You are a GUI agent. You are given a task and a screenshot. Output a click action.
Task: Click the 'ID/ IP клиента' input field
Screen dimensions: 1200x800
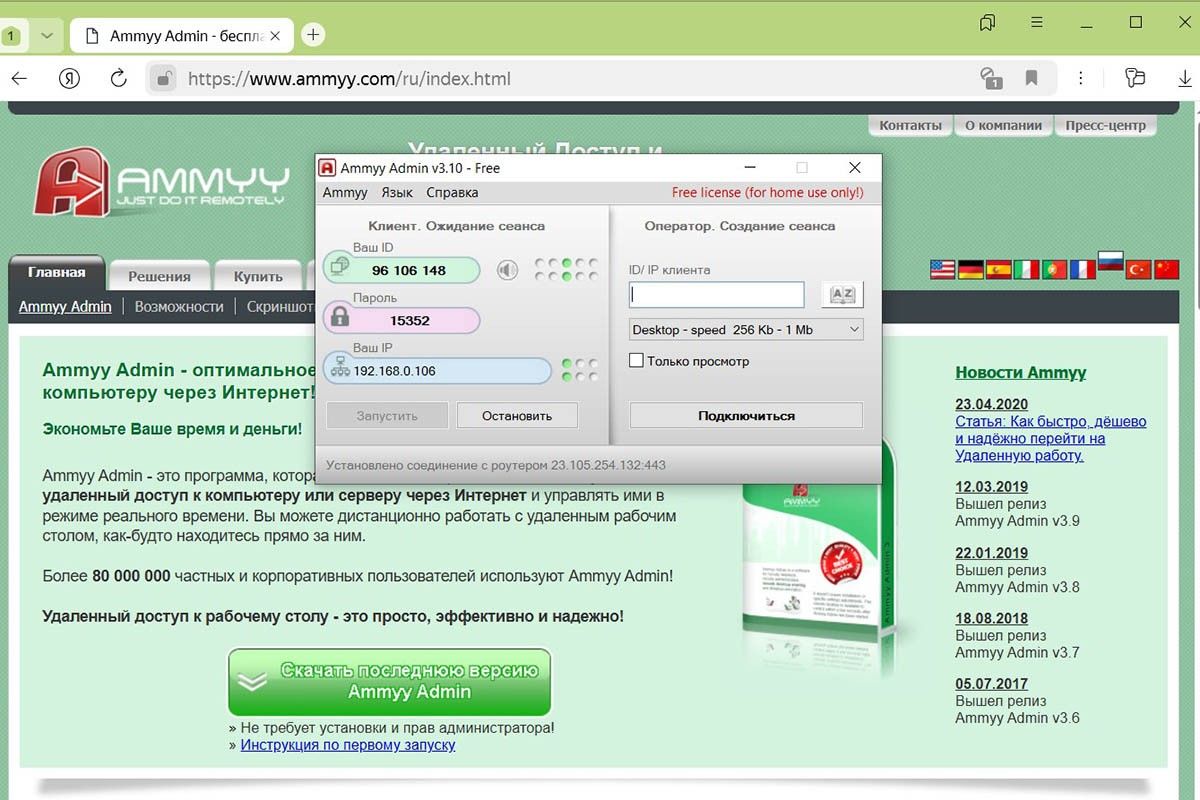coord(716,295)
